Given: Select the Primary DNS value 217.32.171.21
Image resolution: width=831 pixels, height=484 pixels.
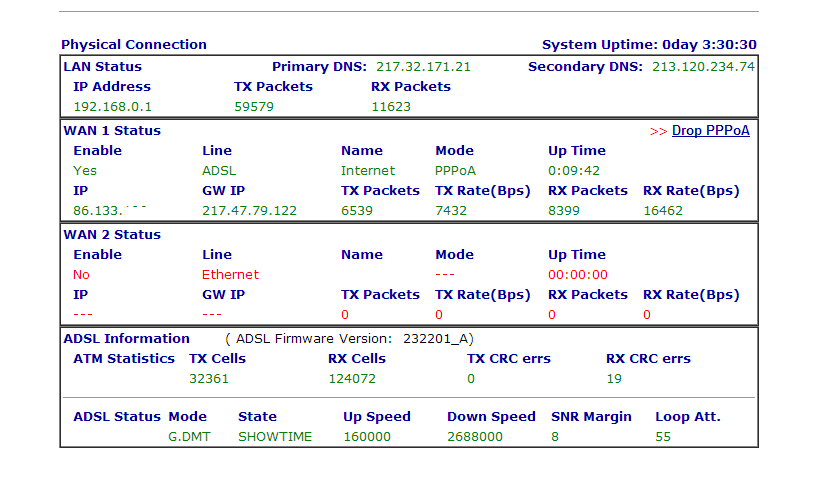Looking at the screenshot, I should (423, 67).
